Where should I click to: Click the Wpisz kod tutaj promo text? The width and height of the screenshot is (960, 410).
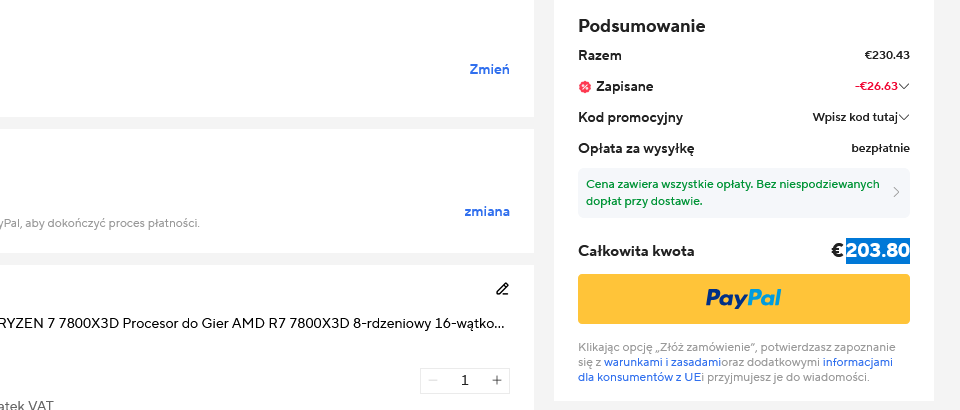[855, 117]
